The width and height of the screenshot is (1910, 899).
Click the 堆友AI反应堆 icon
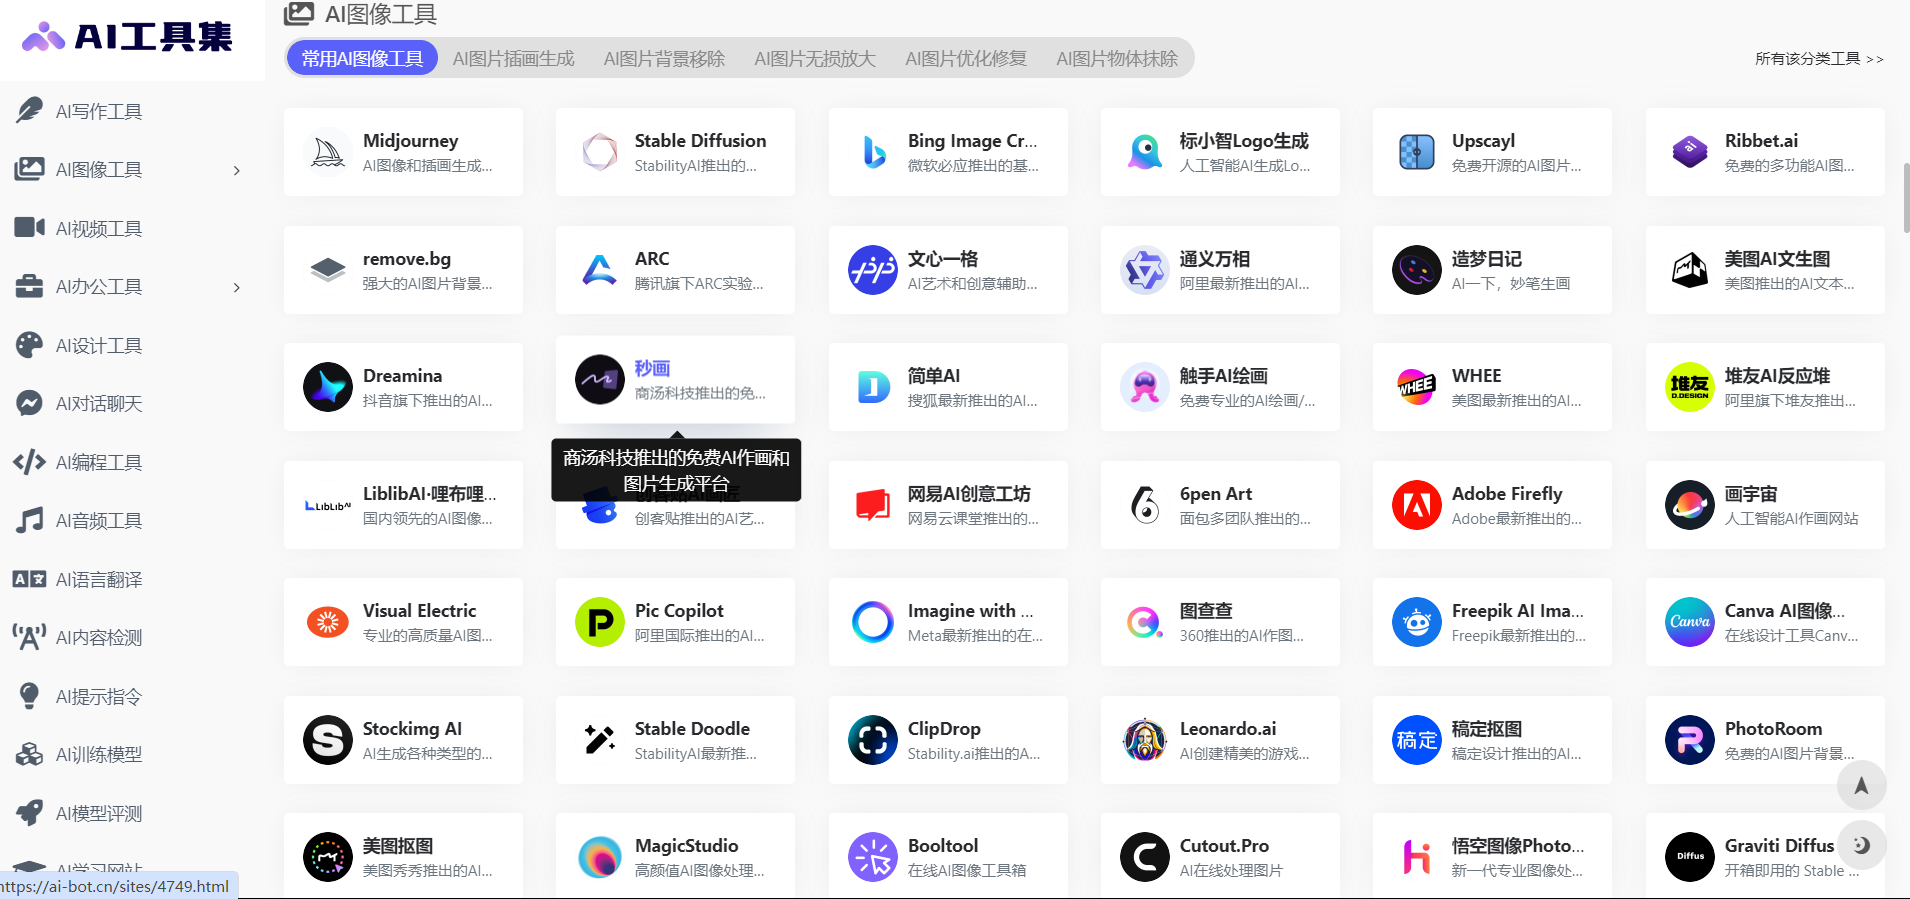pyautogui.click(x=1690, y=387)
